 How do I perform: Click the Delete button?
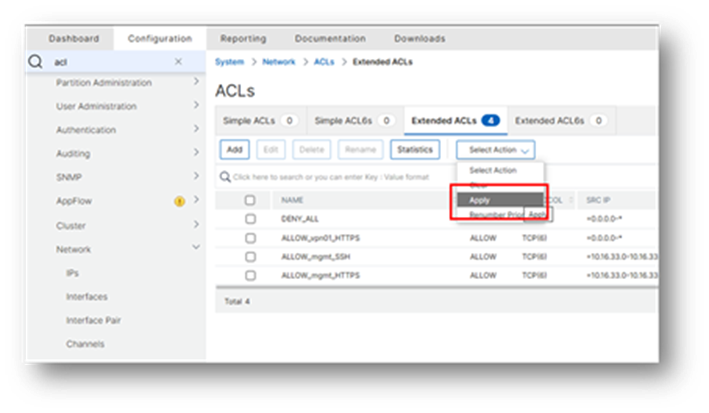coord(312,150)
